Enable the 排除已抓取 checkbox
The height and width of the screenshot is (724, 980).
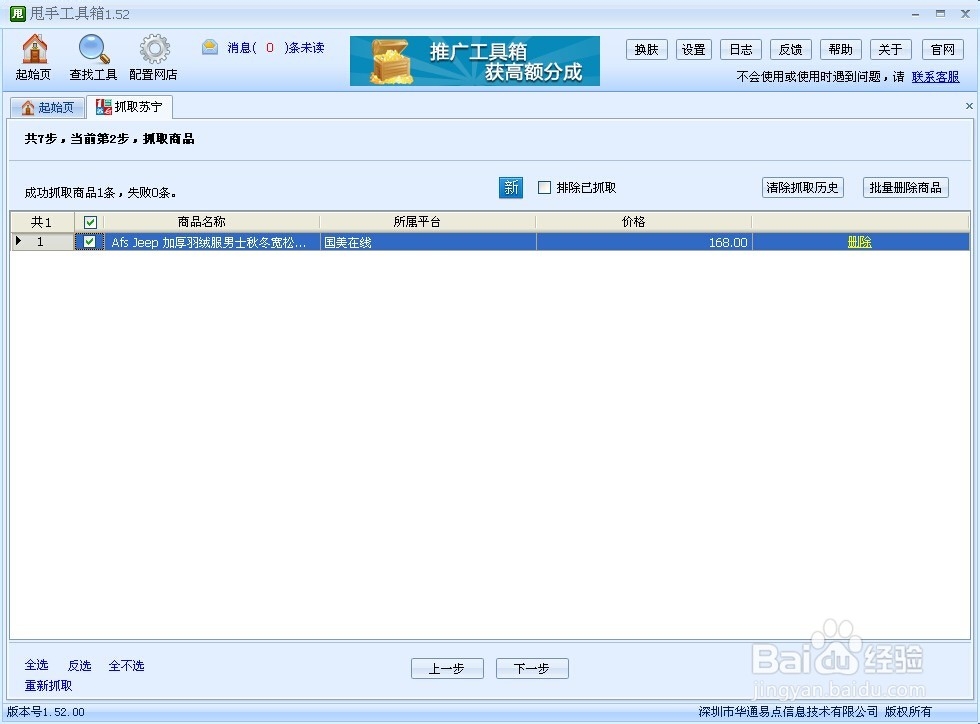(544, 187)
